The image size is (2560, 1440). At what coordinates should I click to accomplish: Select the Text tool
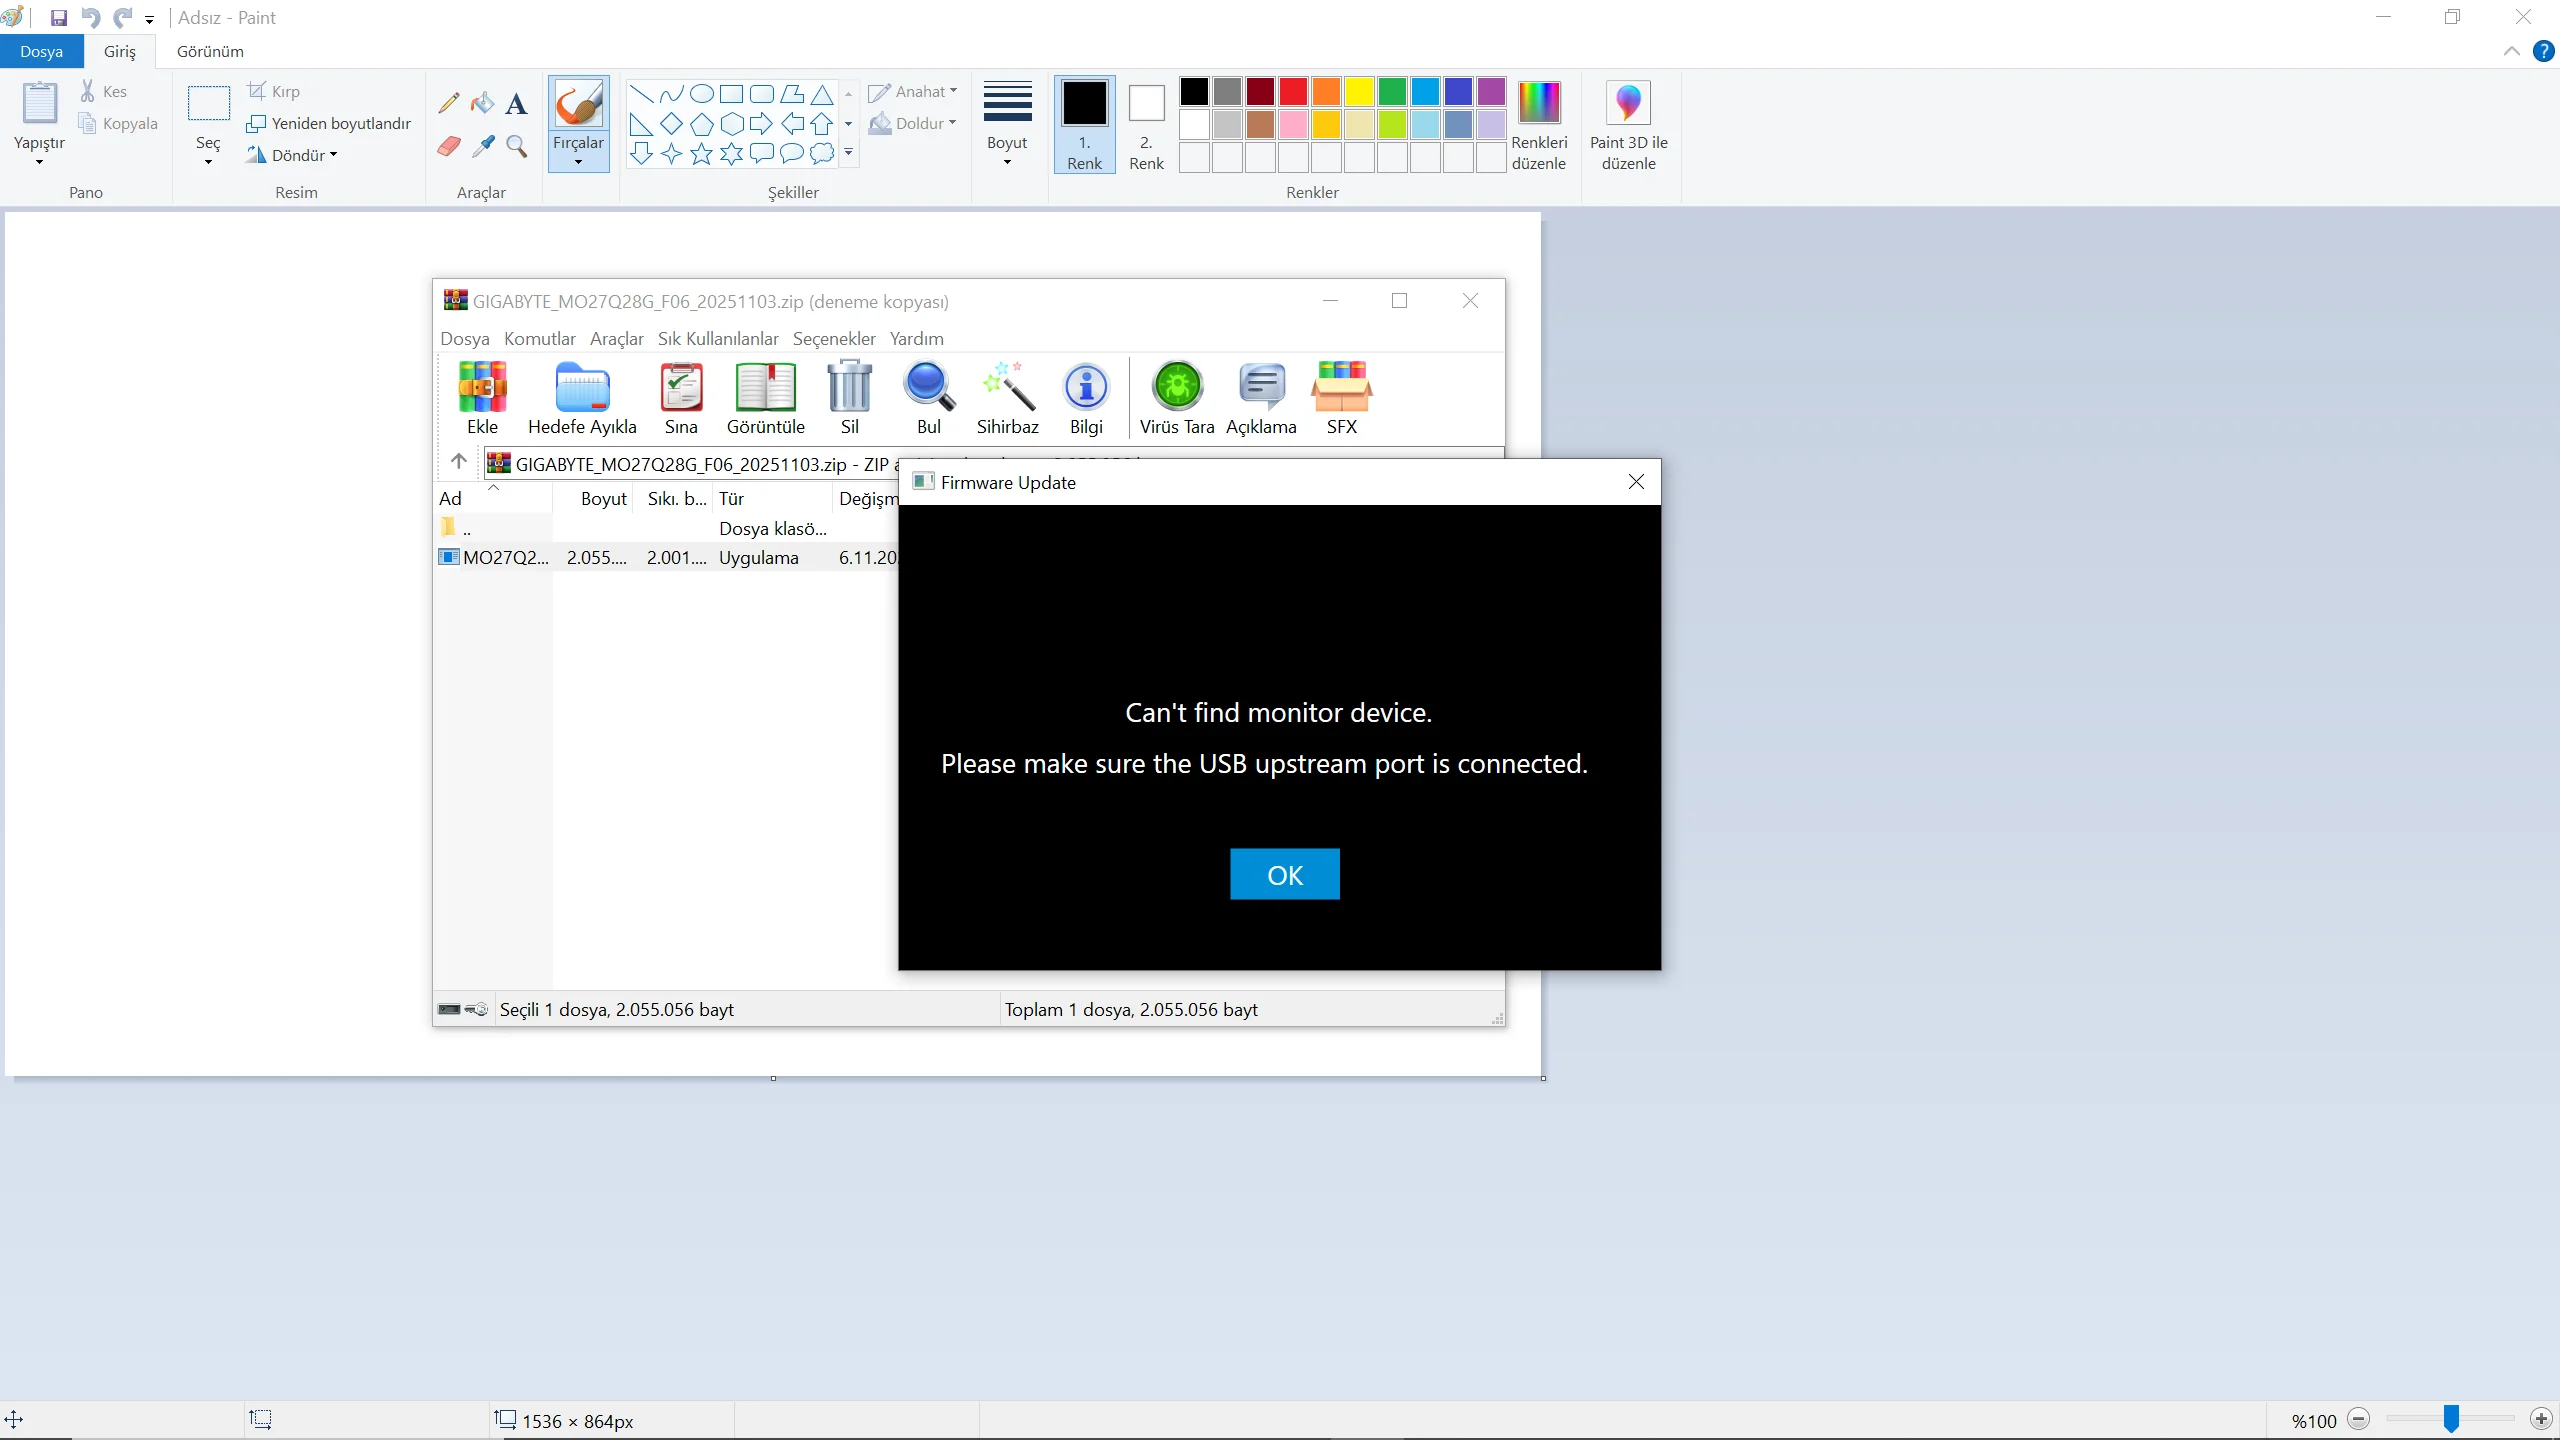click(516, 103)
